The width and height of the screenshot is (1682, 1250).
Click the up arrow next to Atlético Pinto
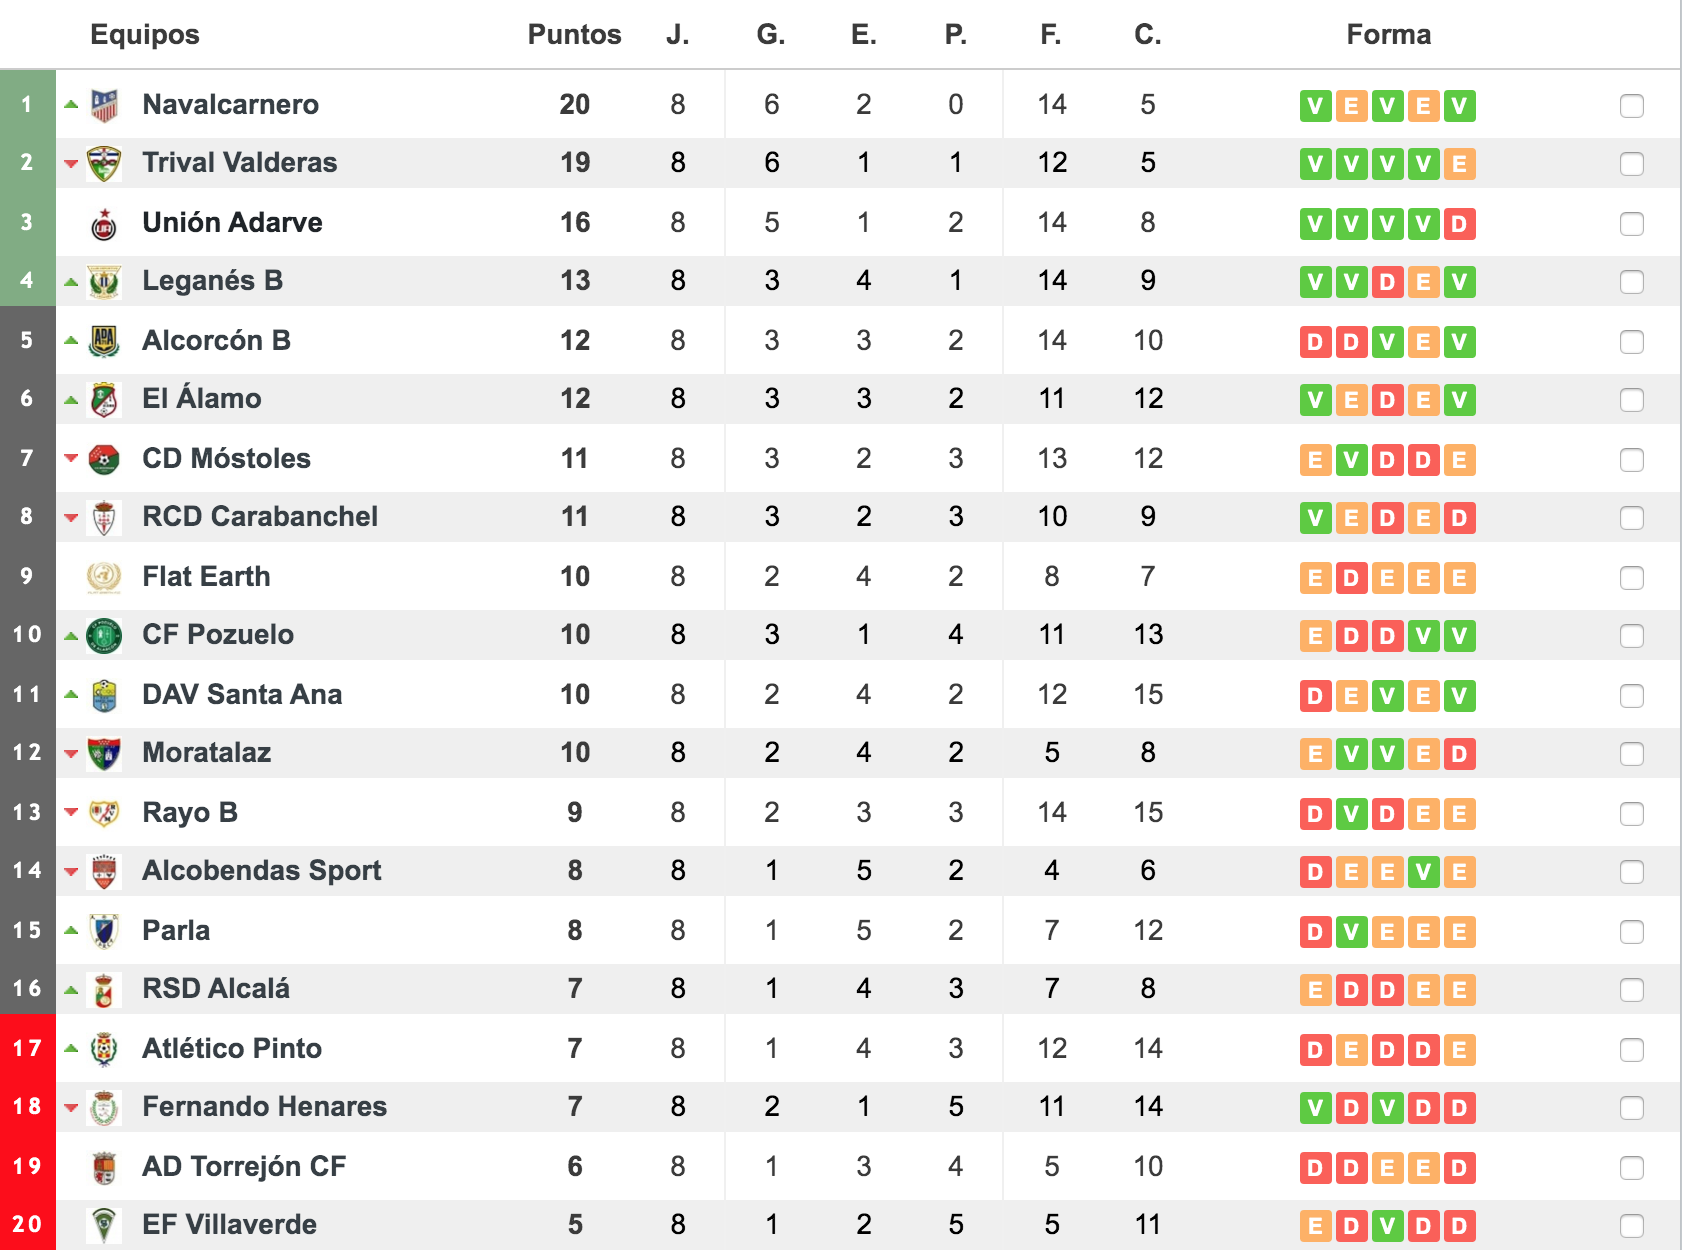[x=71, y=1048]
